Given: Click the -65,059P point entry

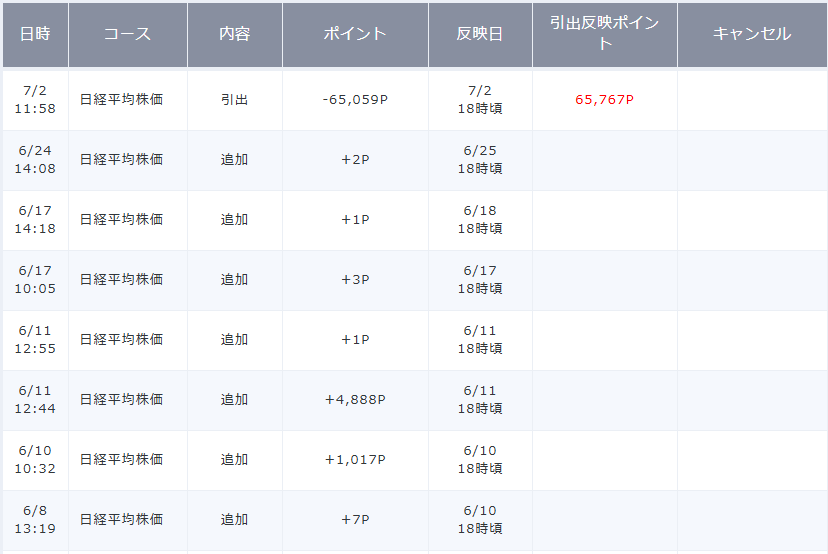Looking at the screenshot, I should (x=355, y=100).
